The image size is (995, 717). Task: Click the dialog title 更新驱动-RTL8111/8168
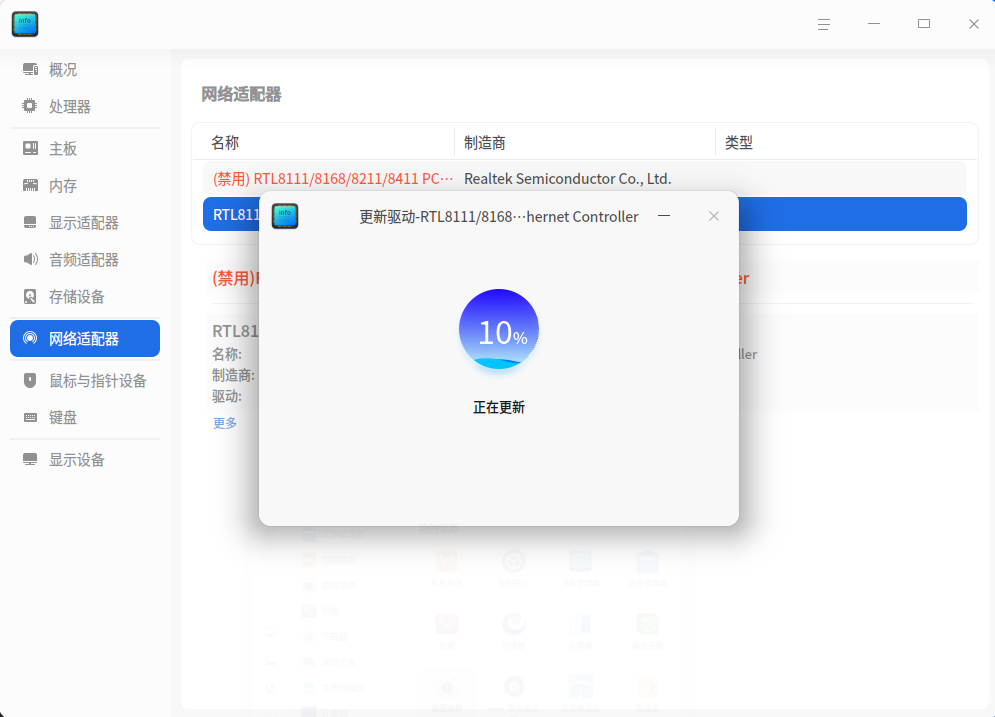point(499,216)
